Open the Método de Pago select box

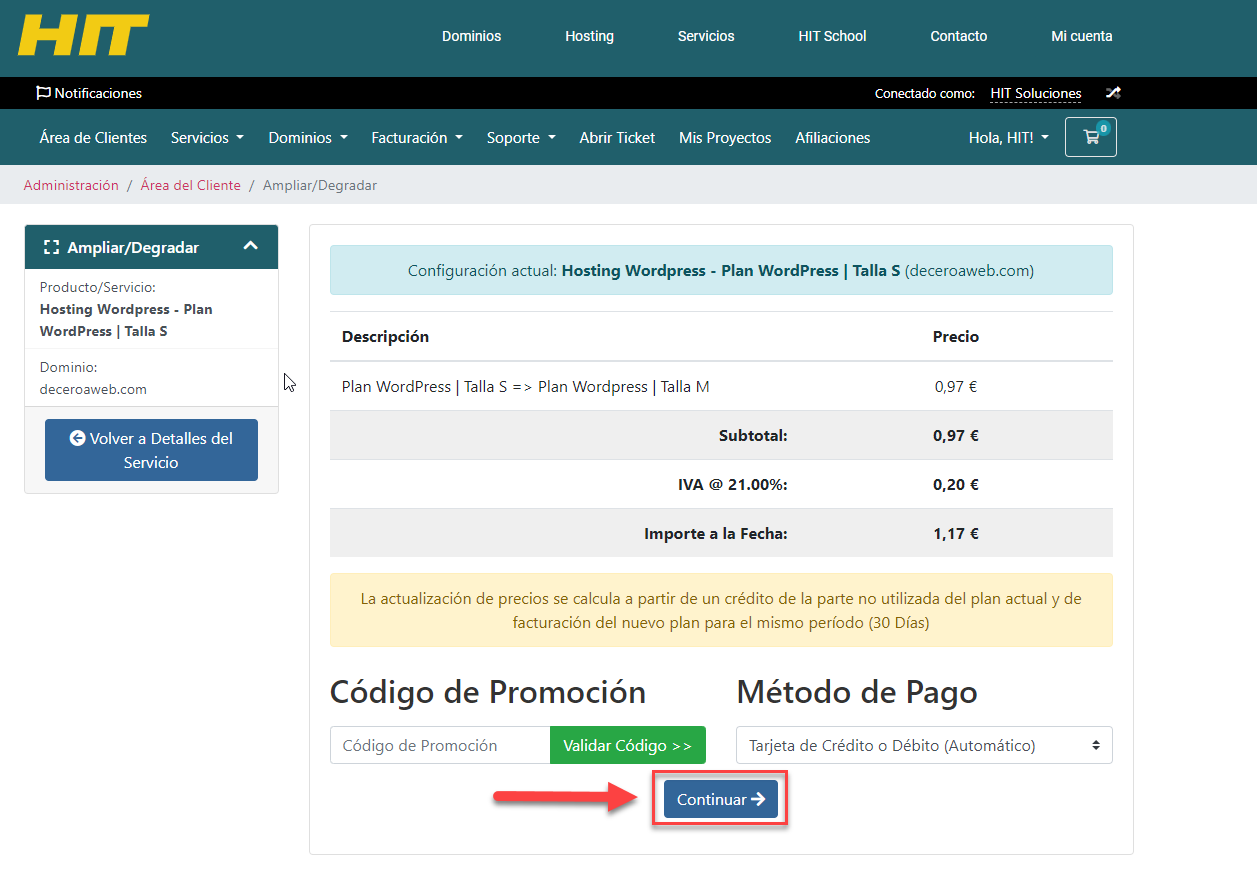(x=924, y=745)
